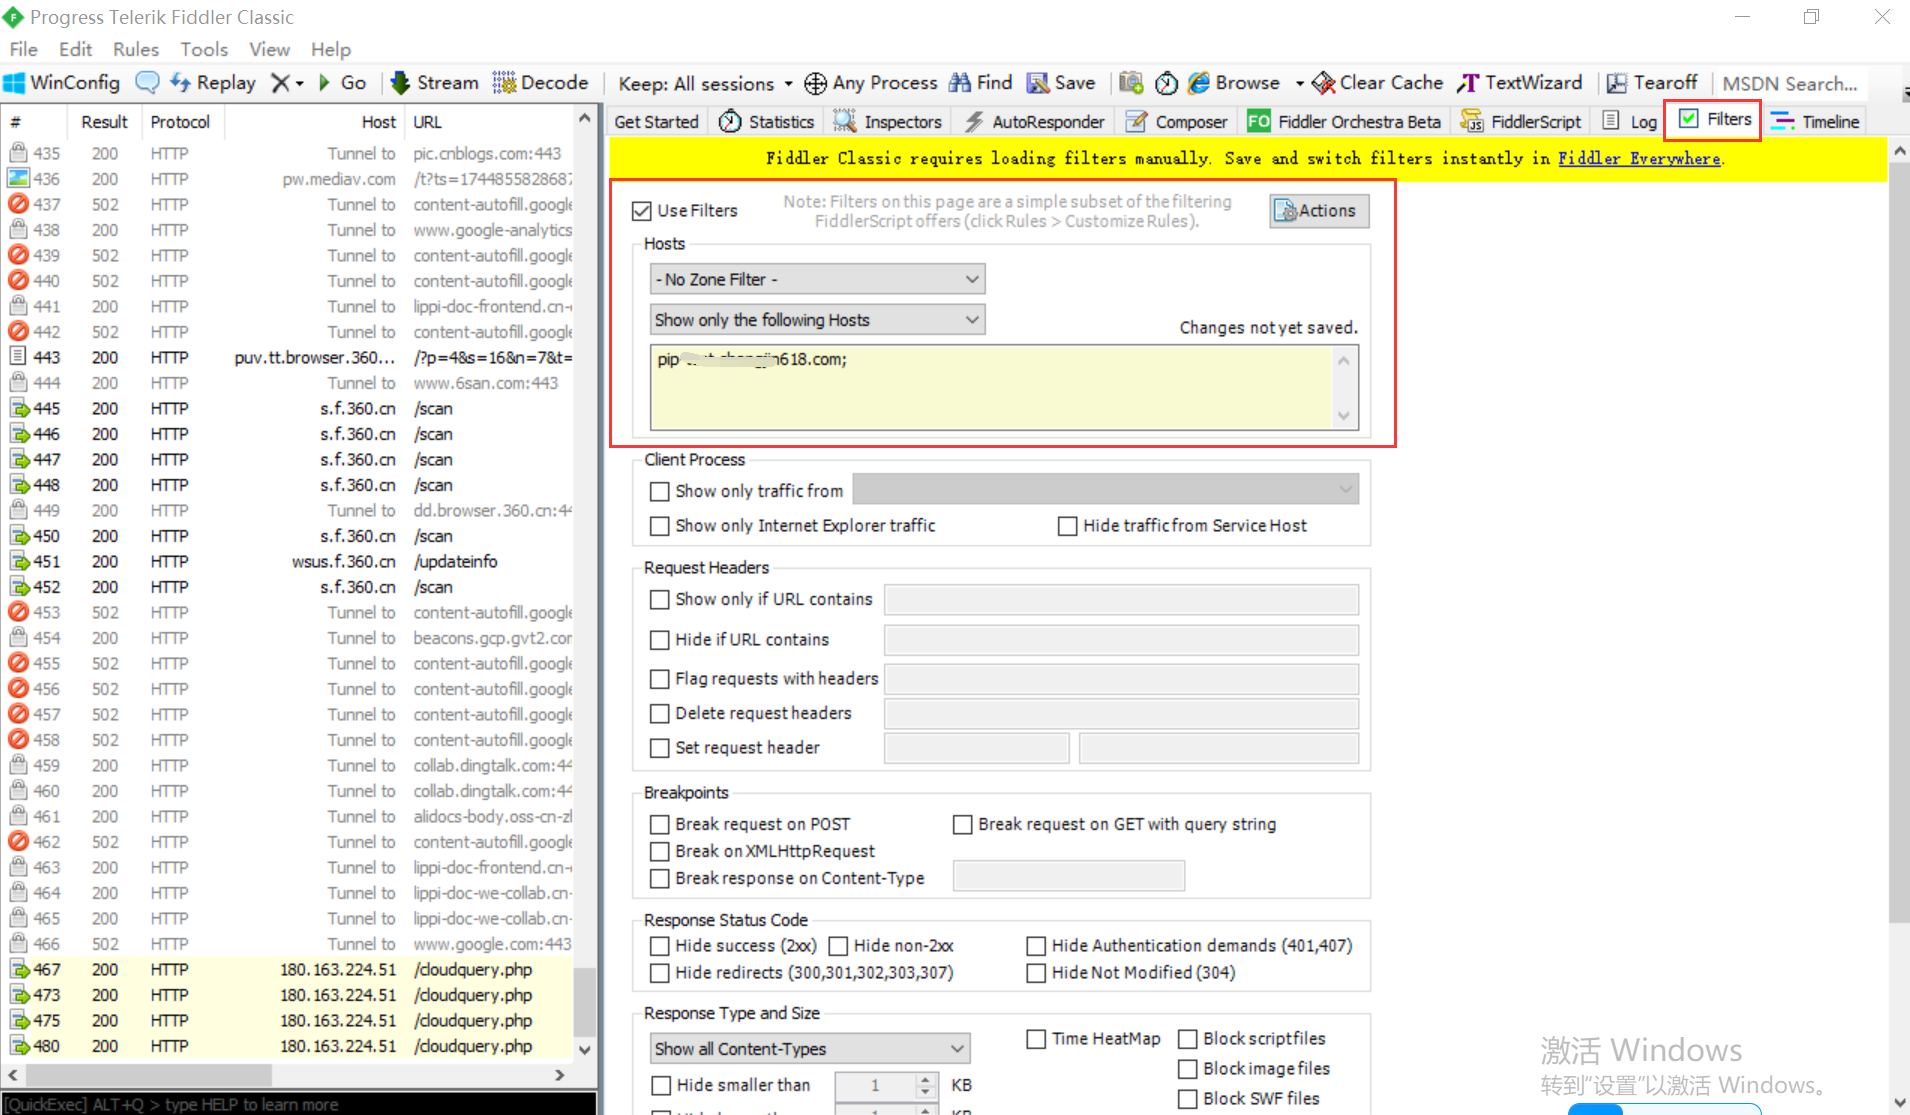1910x1115 pixels.
Task: Open the Help menu
Action: pyautogui.click(x=330, y=49)
